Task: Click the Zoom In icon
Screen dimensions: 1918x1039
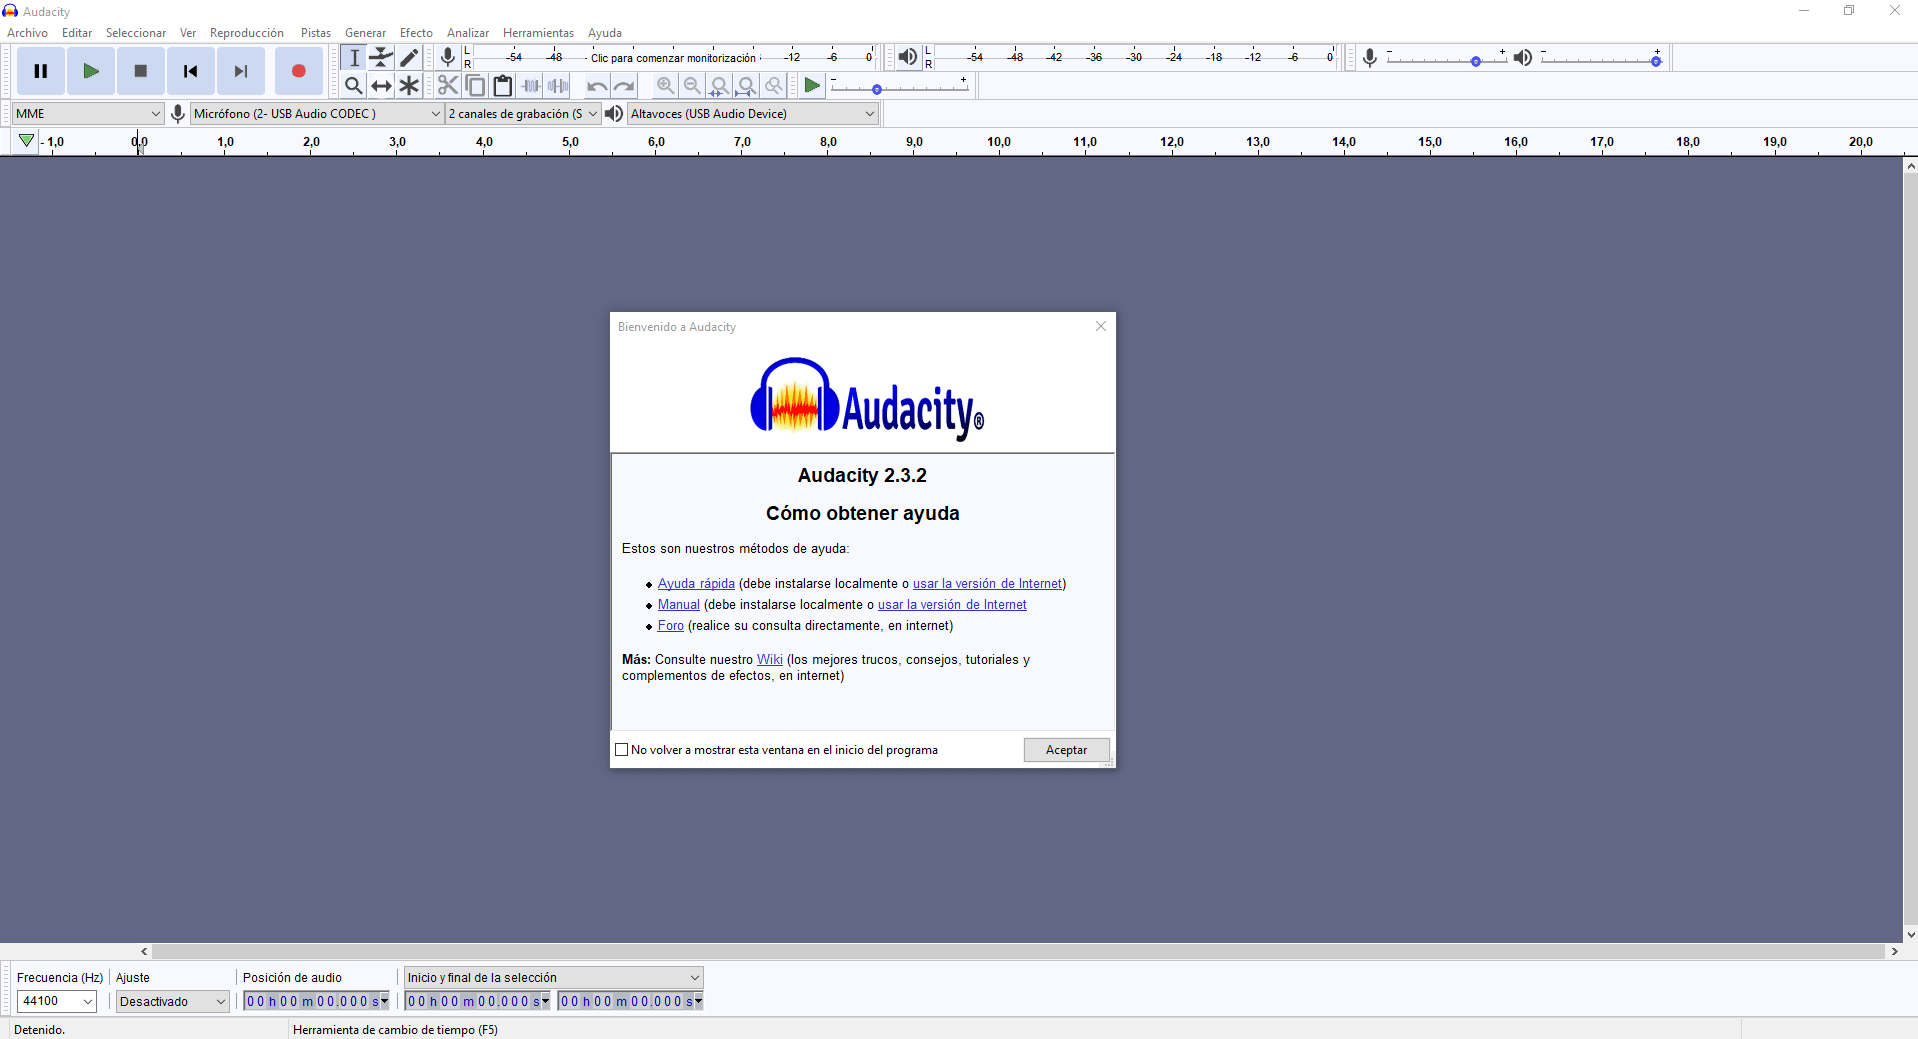Action: 665,86
